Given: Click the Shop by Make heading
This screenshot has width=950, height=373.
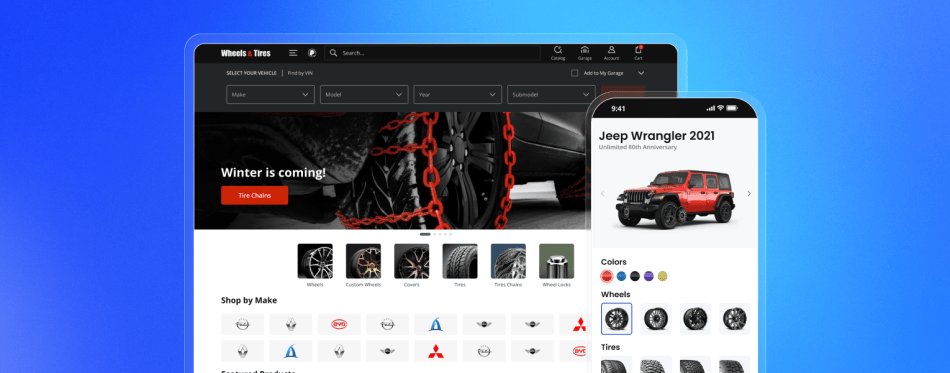Looking at the screenshot, I should click(249, 300).
